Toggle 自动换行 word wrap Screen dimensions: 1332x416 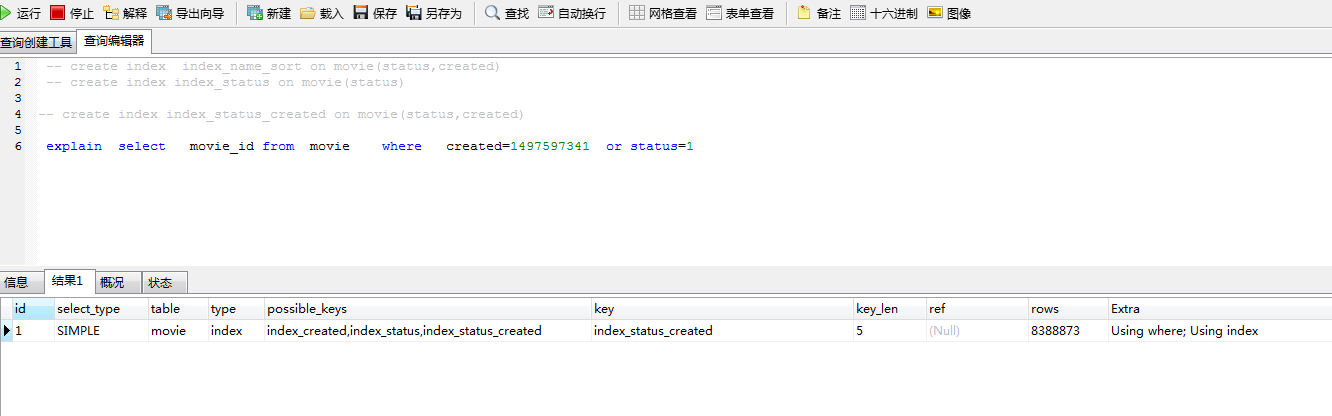click(572, 13)
